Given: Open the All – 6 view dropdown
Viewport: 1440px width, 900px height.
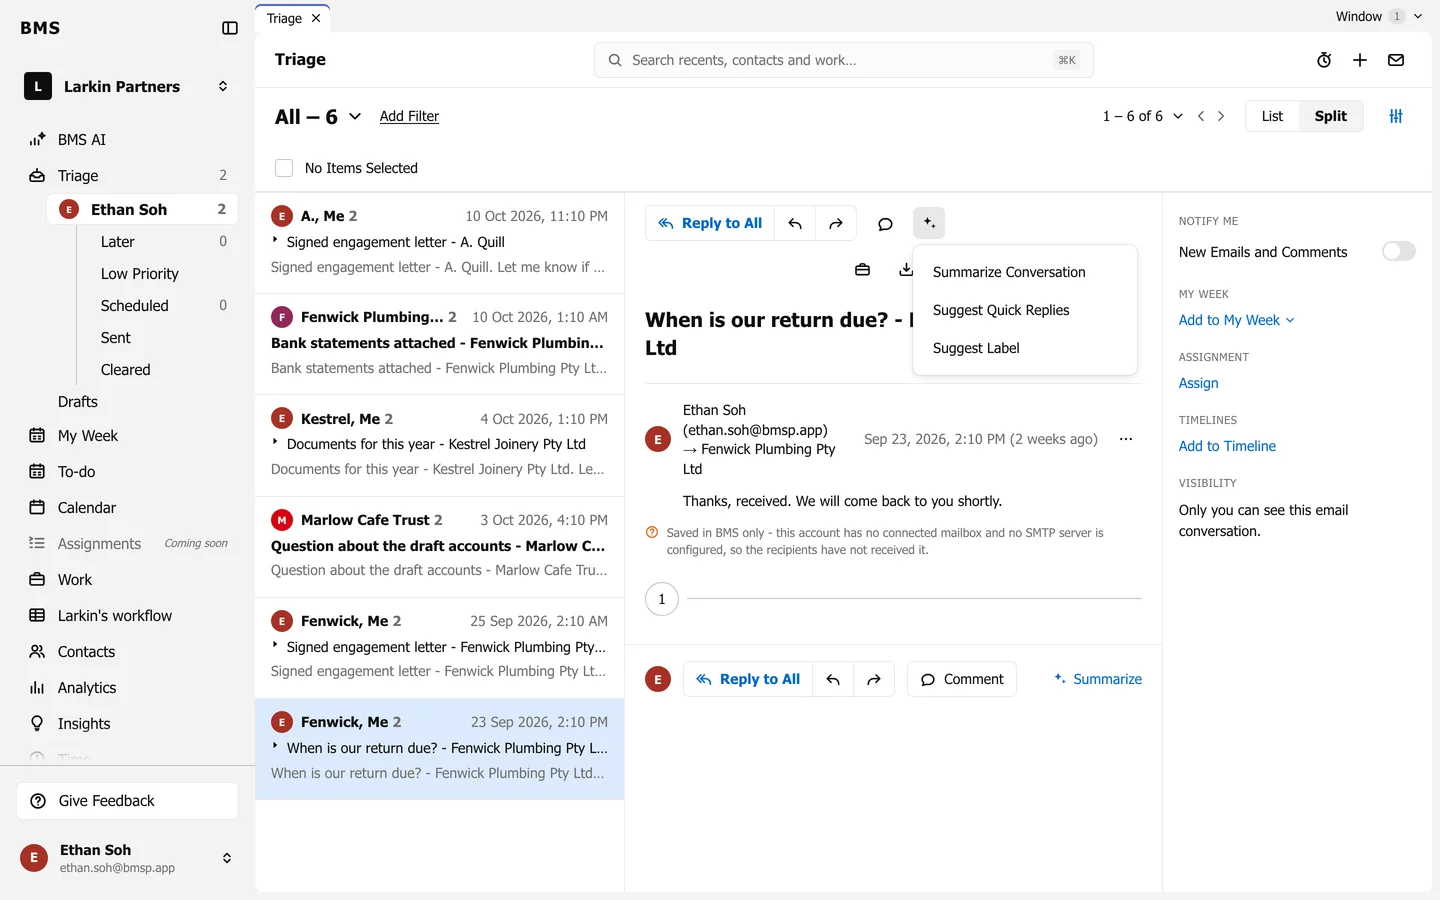Looking at the screenshot, I should (318, 117).
